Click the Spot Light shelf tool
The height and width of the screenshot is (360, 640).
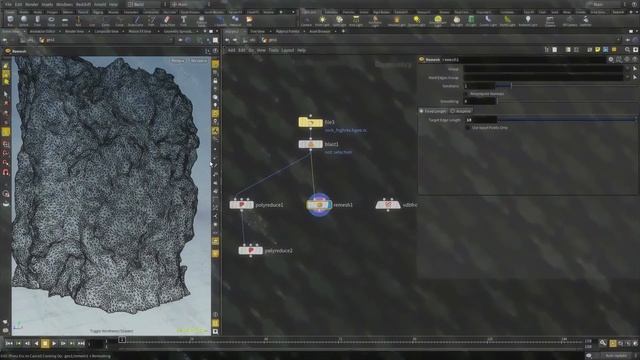click(339, 20)
